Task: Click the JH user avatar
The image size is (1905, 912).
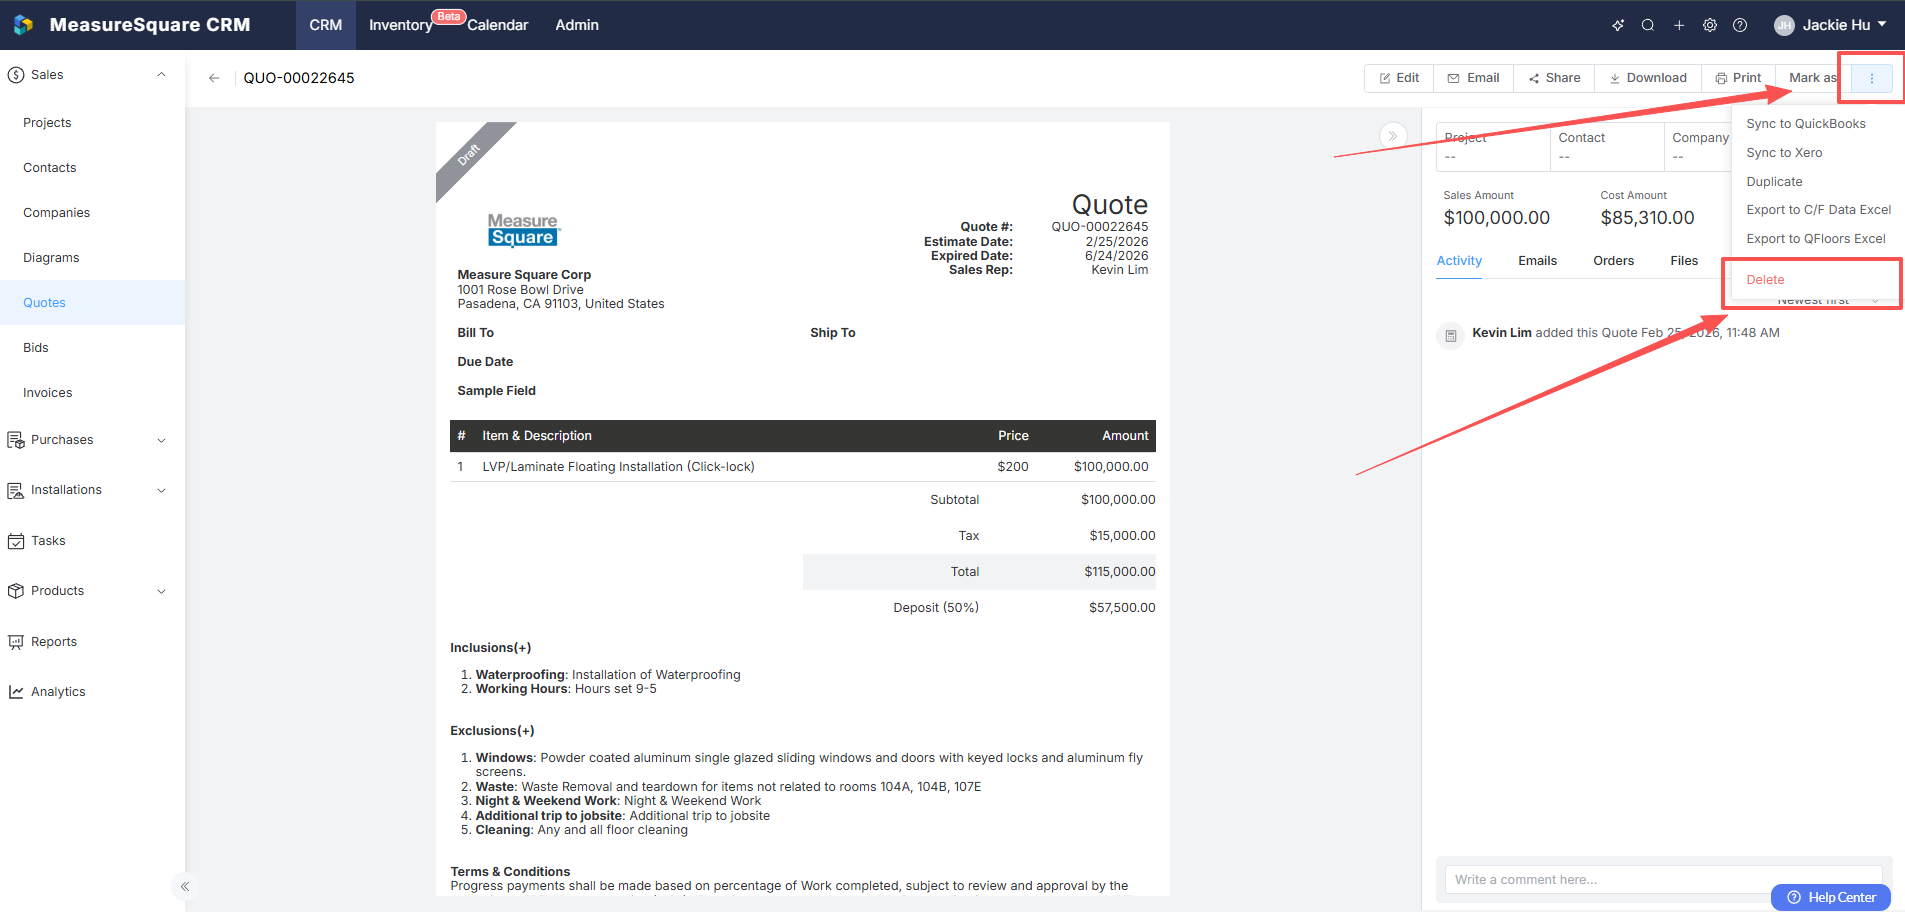Action: (x=1784, y=25)
